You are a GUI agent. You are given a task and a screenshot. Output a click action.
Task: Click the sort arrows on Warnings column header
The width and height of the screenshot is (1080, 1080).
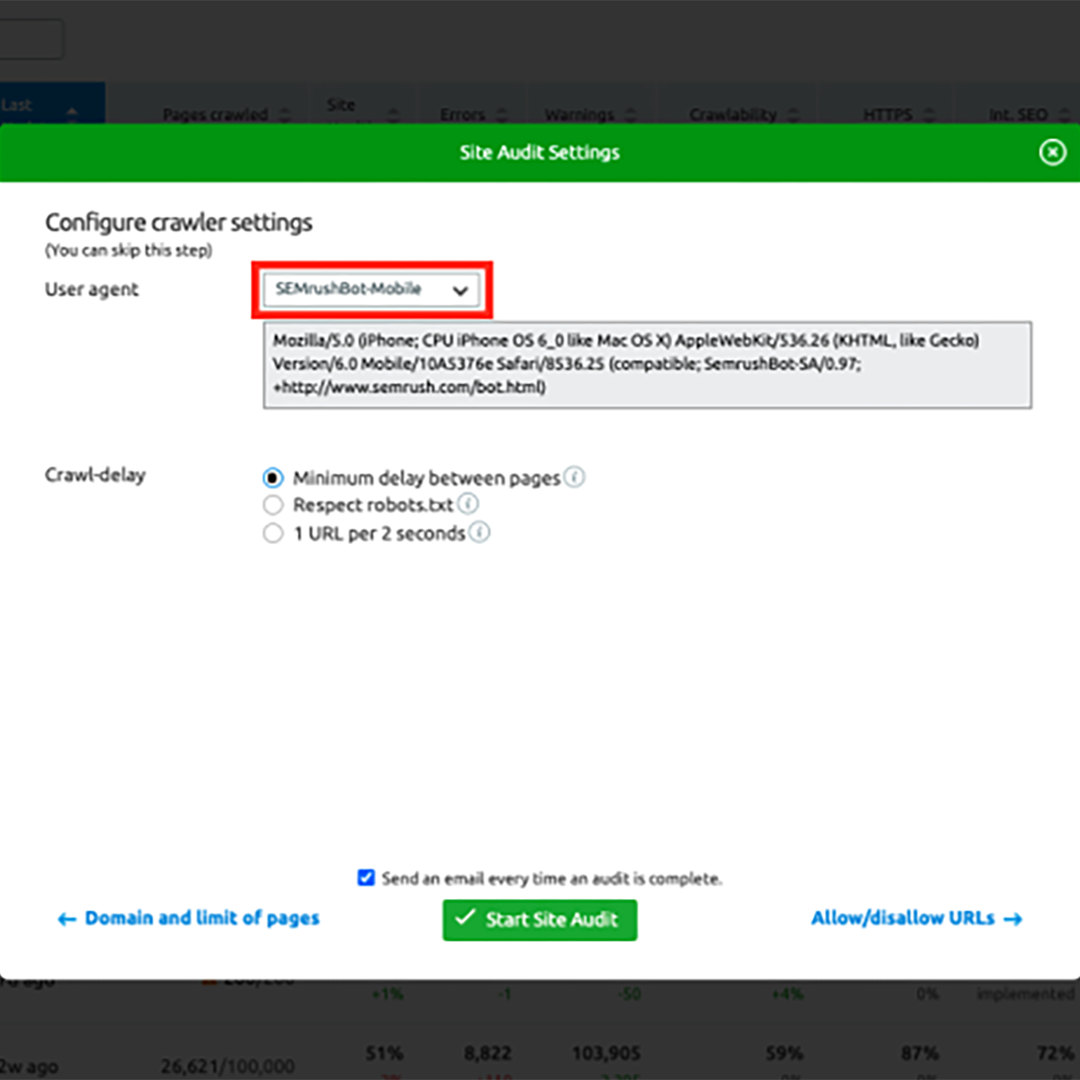pyautogui.click(x=632, y=114)
